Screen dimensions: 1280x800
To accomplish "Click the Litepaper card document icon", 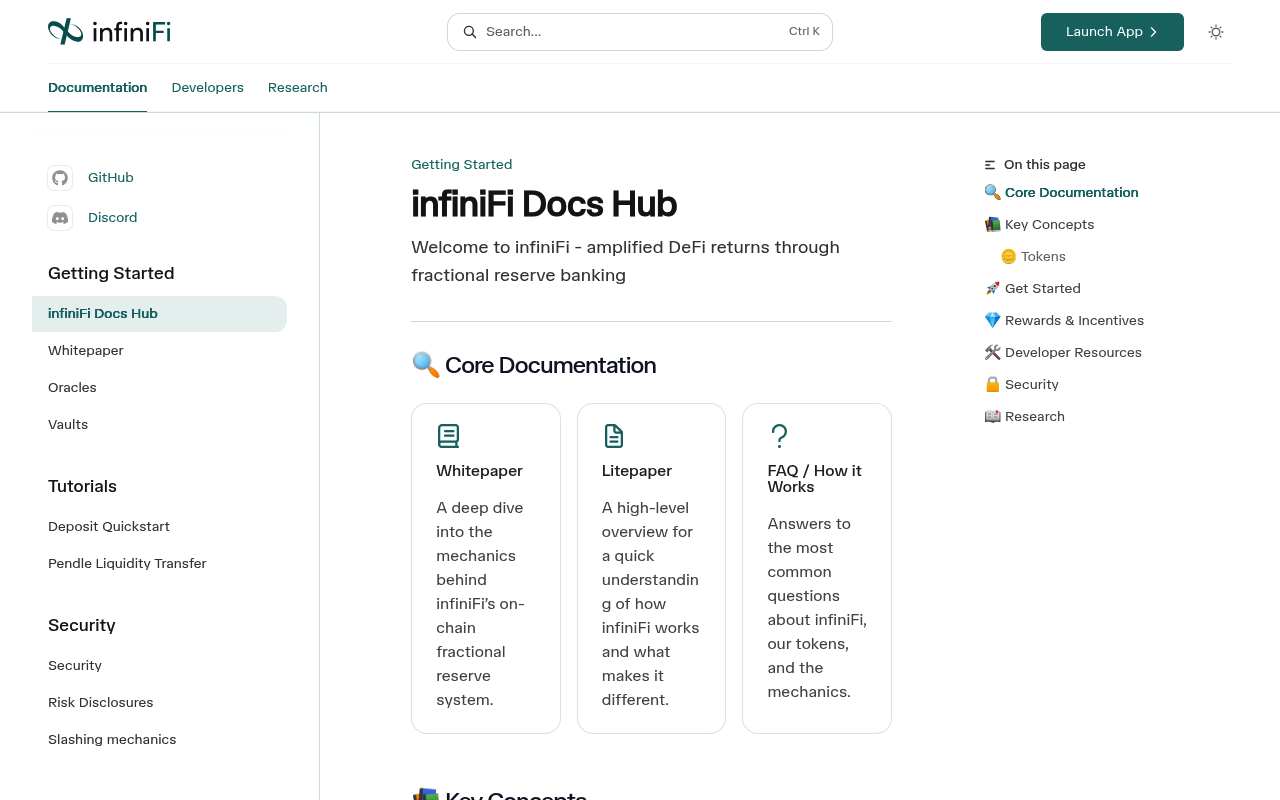I will click(x=613, y=436).
